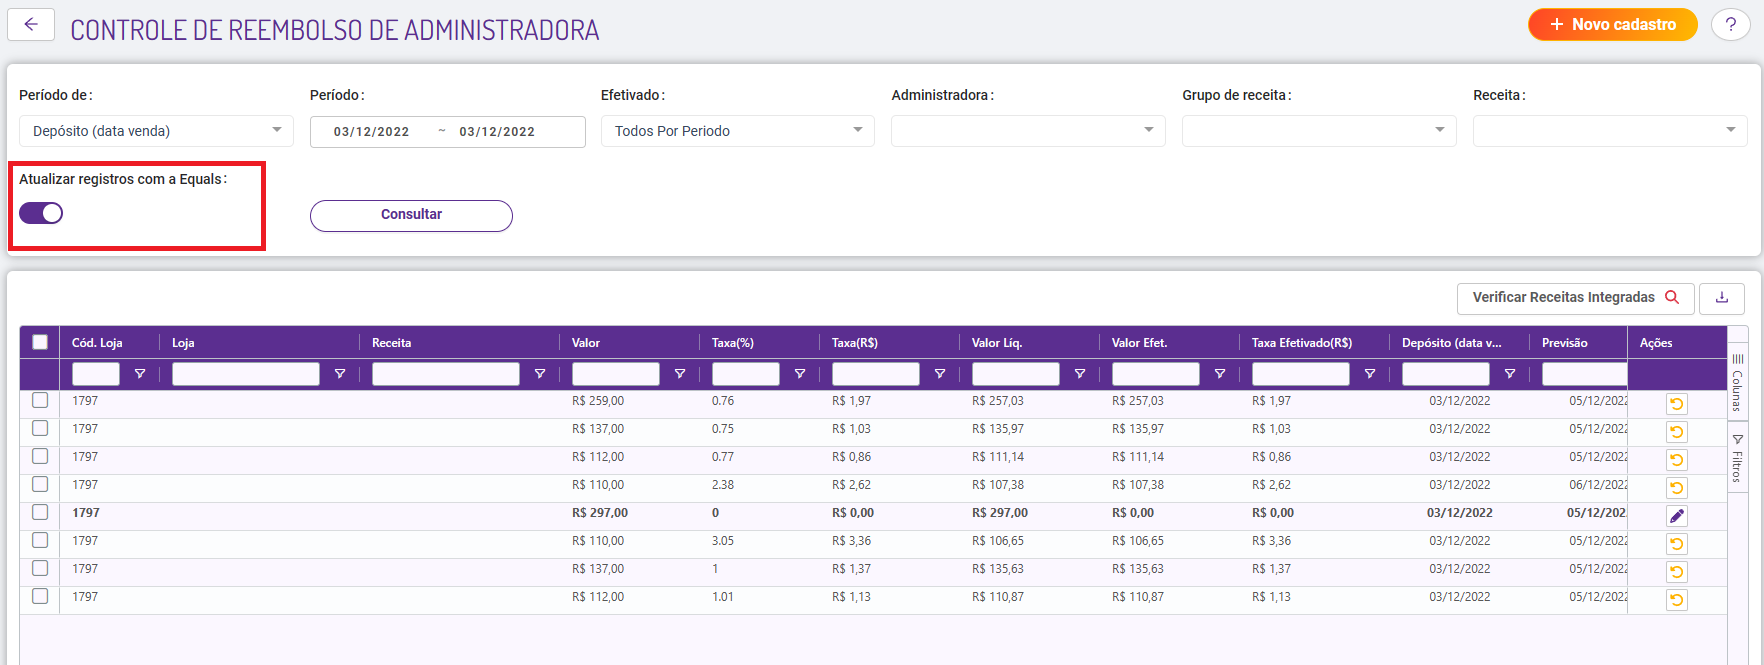
Task: Undo action on row with taxa 0.77
Action: (x=1677, y=460)
